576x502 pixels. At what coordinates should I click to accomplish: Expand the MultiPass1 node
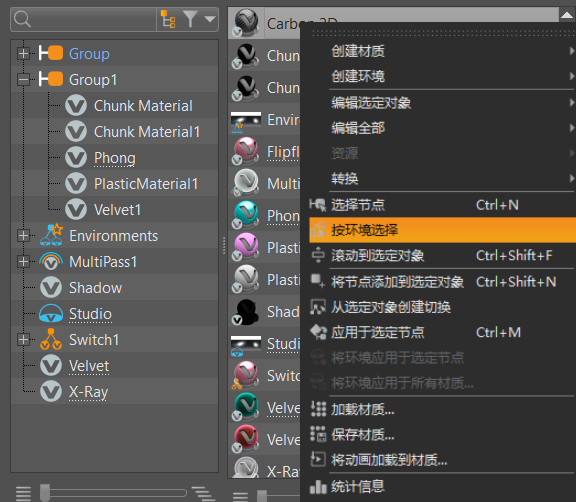click(23, 261)
